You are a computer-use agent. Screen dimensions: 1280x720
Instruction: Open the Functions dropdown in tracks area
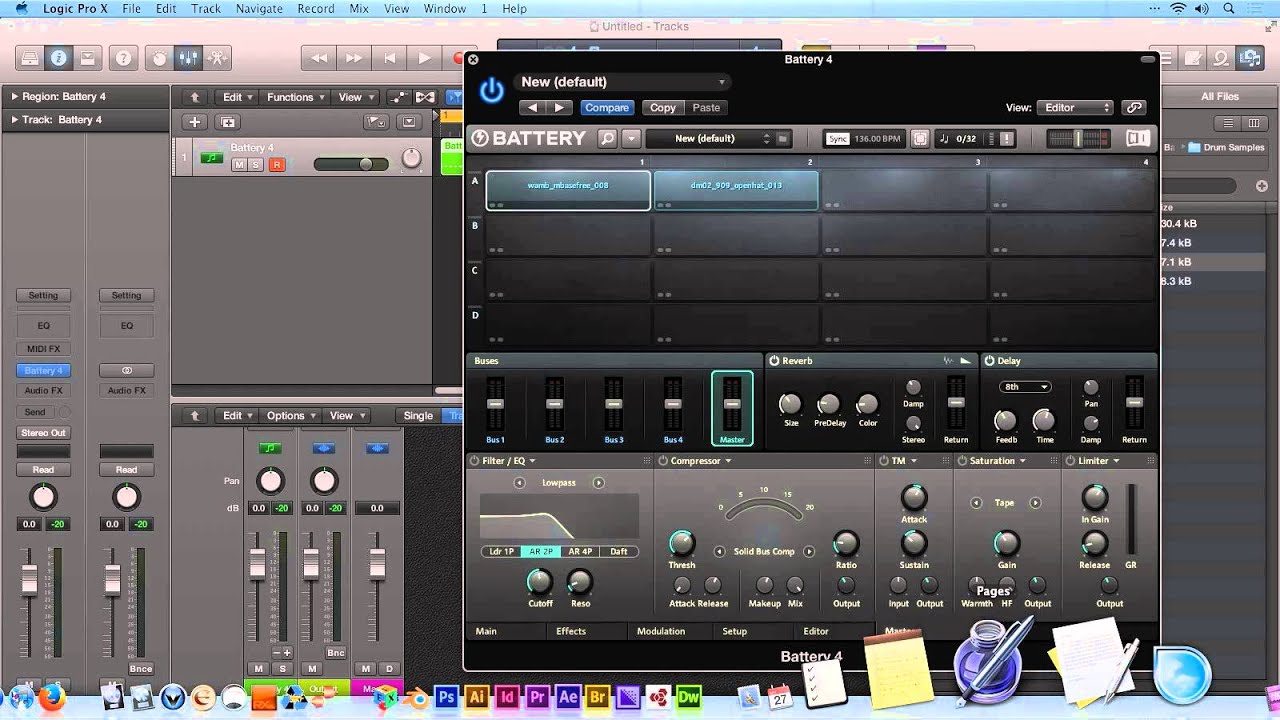(x=296, y=97)
